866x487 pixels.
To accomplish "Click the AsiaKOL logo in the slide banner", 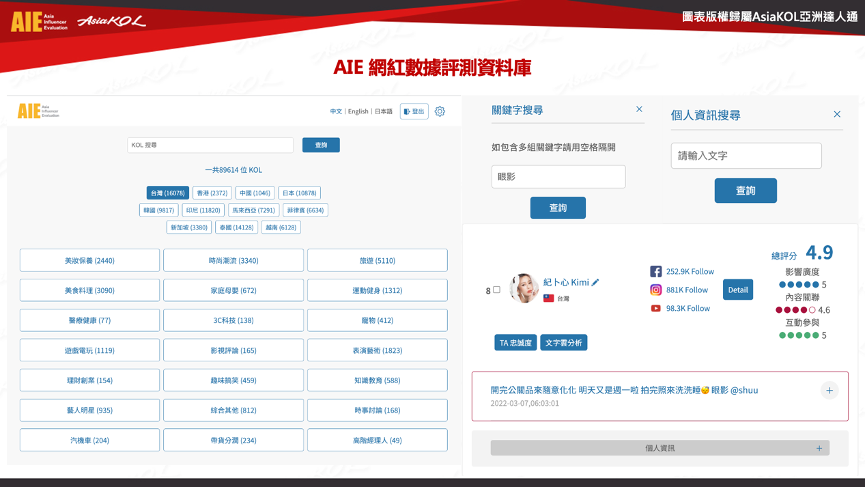I will pyautogui.click(x=112, y=22).
